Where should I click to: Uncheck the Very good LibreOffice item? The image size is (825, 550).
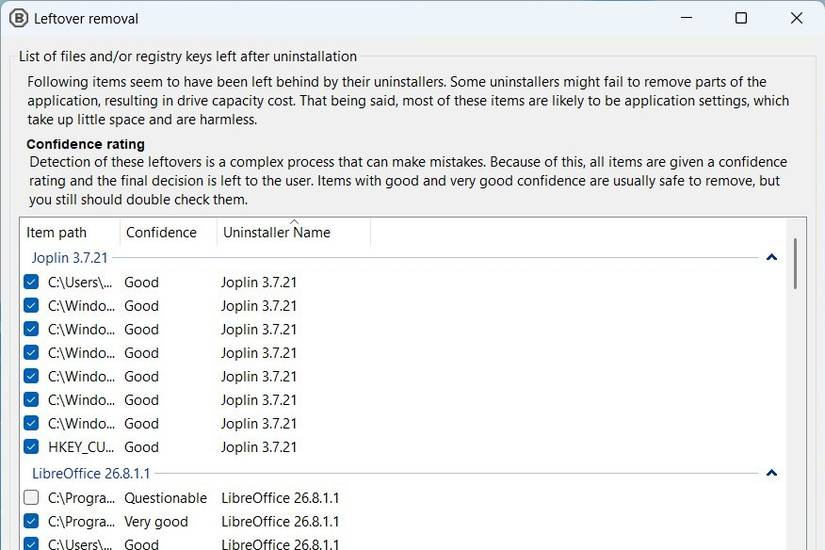click(31, 521)
